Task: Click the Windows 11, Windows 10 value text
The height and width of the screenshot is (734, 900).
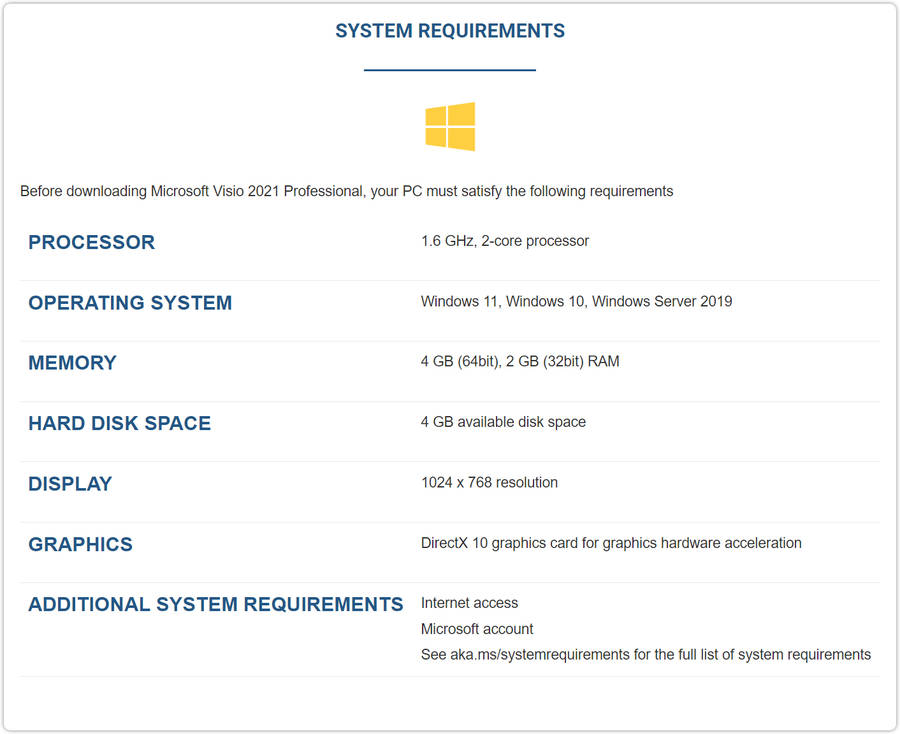Action: pyautogui.click(x=576, y=301)
